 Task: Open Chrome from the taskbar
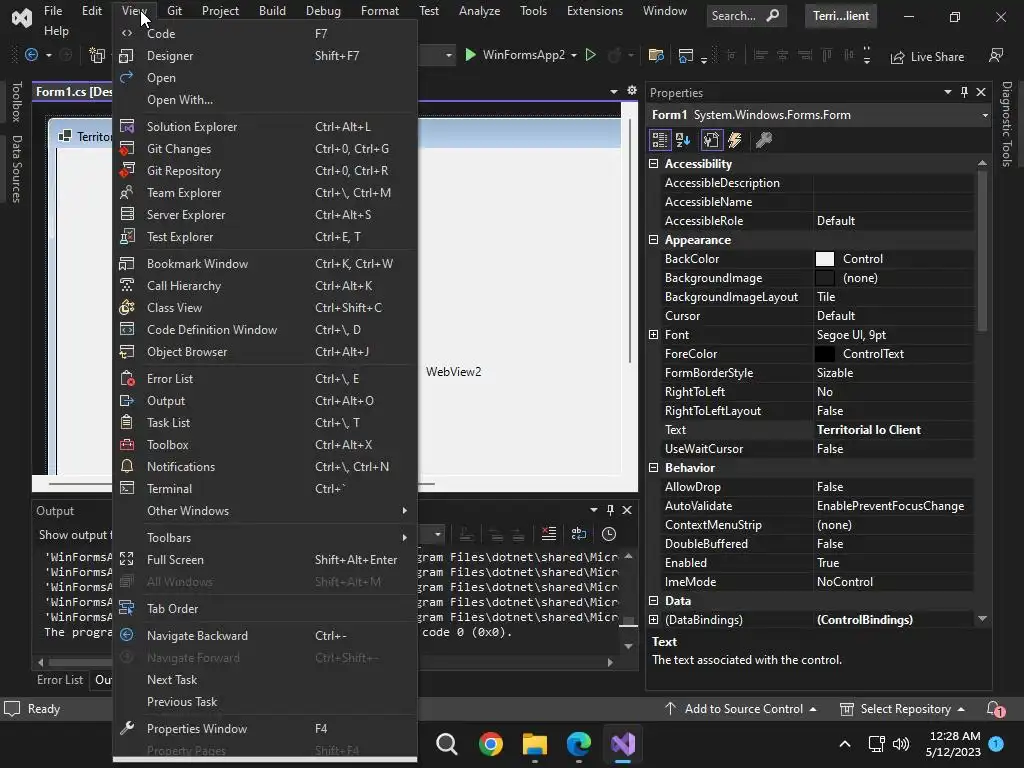click(490, 744)
